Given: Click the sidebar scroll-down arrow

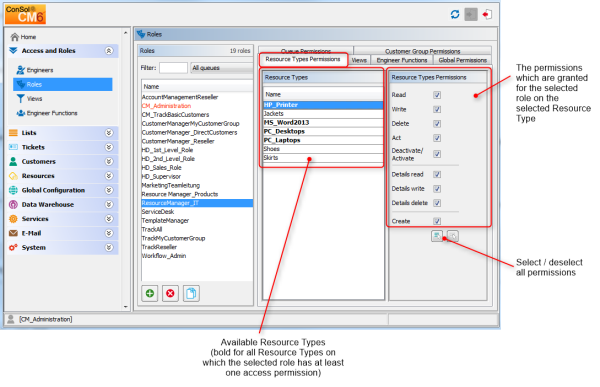Looking at the screenshot, I should tap(126, 307).
